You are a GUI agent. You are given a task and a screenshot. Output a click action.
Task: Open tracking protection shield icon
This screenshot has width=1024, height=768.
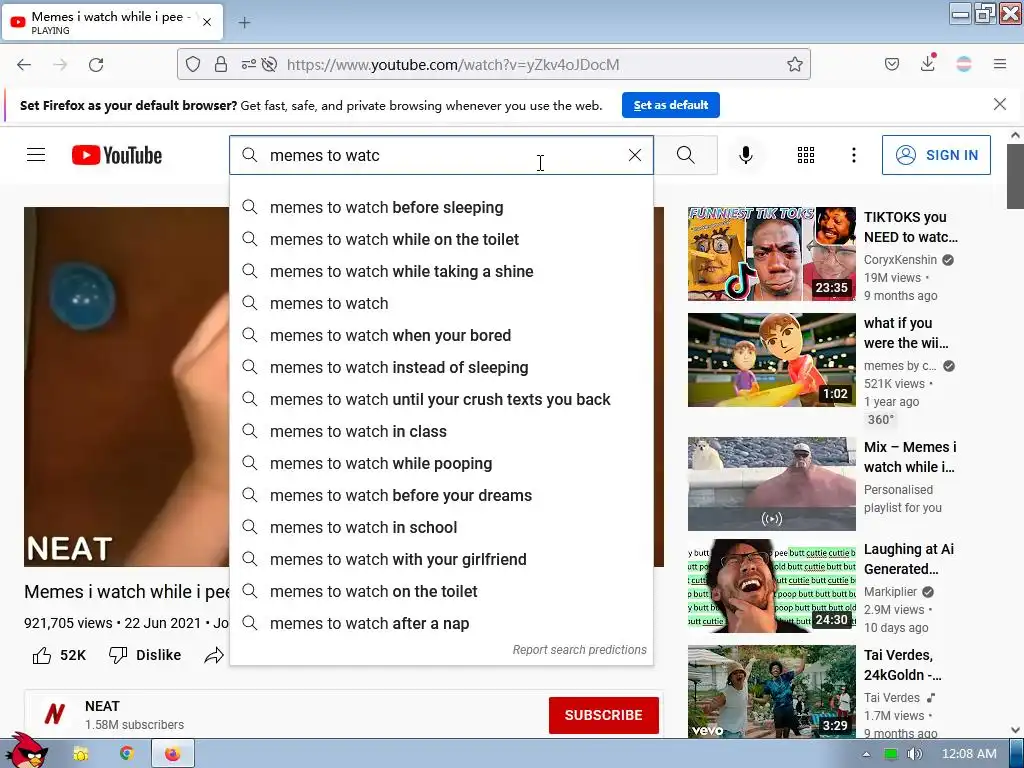(193, 64)
